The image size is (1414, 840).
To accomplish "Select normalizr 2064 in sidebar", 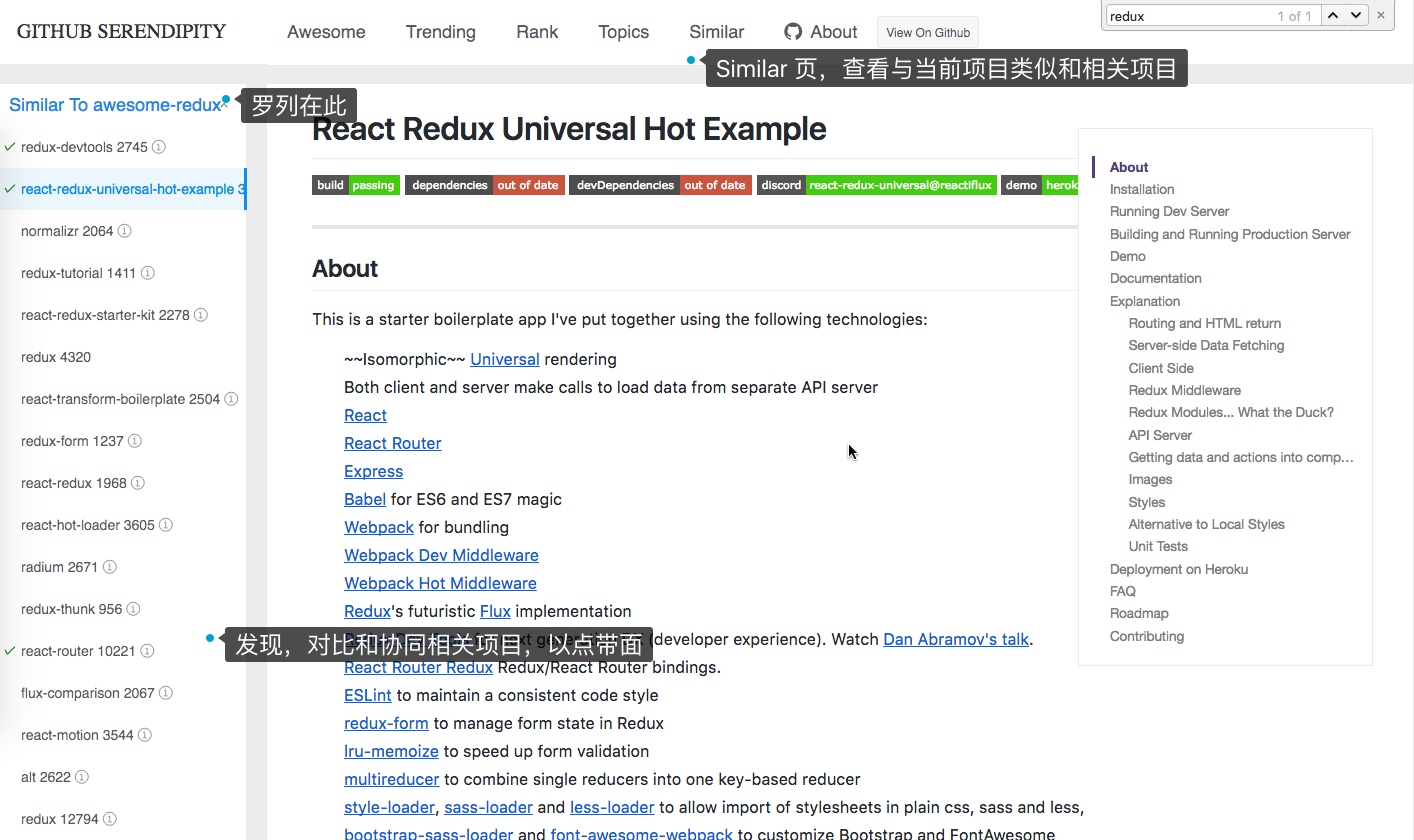I will 67,231.
